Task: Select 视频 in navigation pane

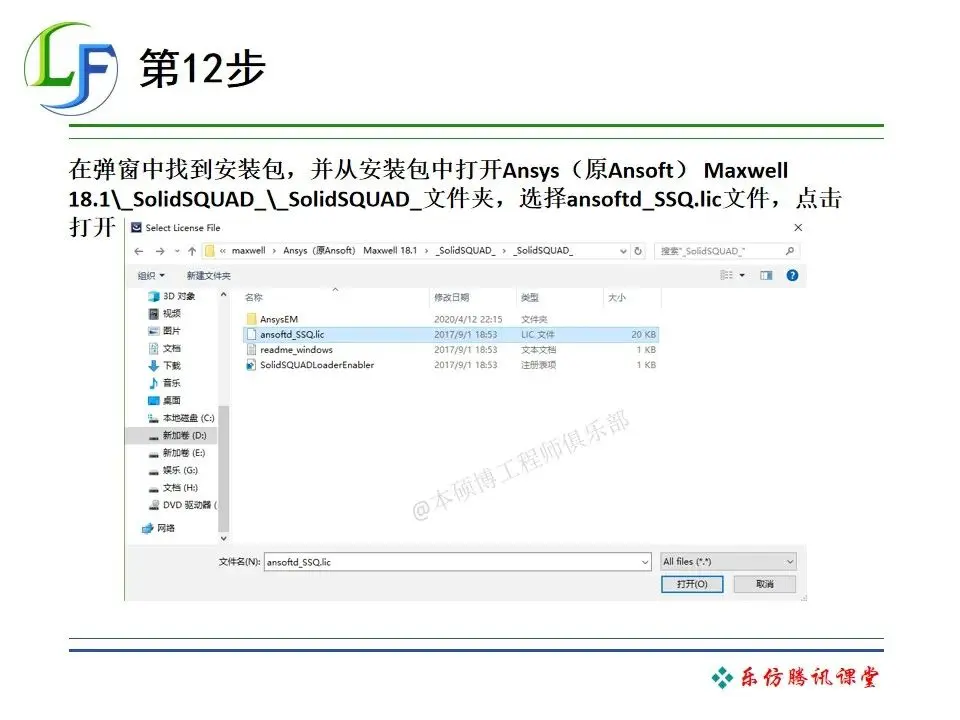Action: [165, 313]
